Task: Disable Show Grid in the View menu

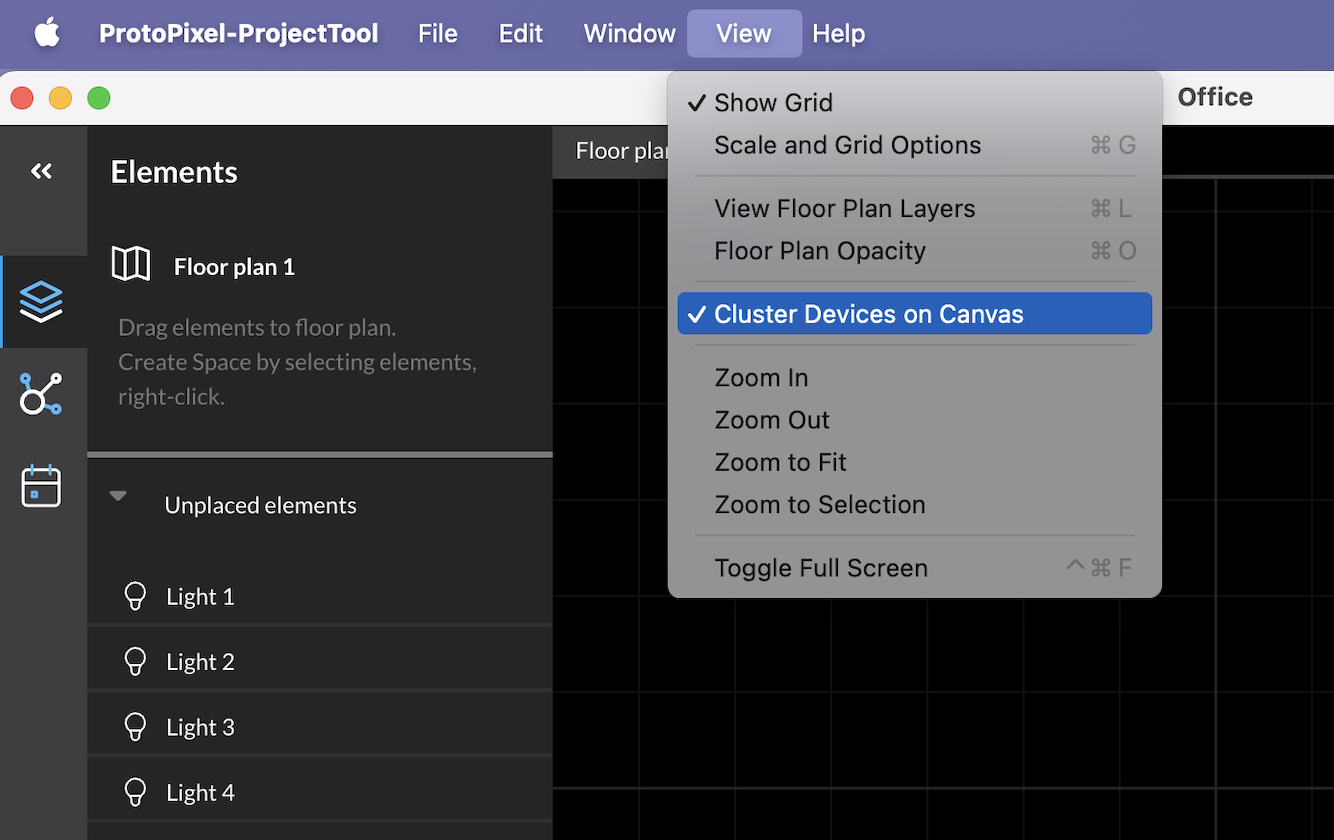Action: 773,102
